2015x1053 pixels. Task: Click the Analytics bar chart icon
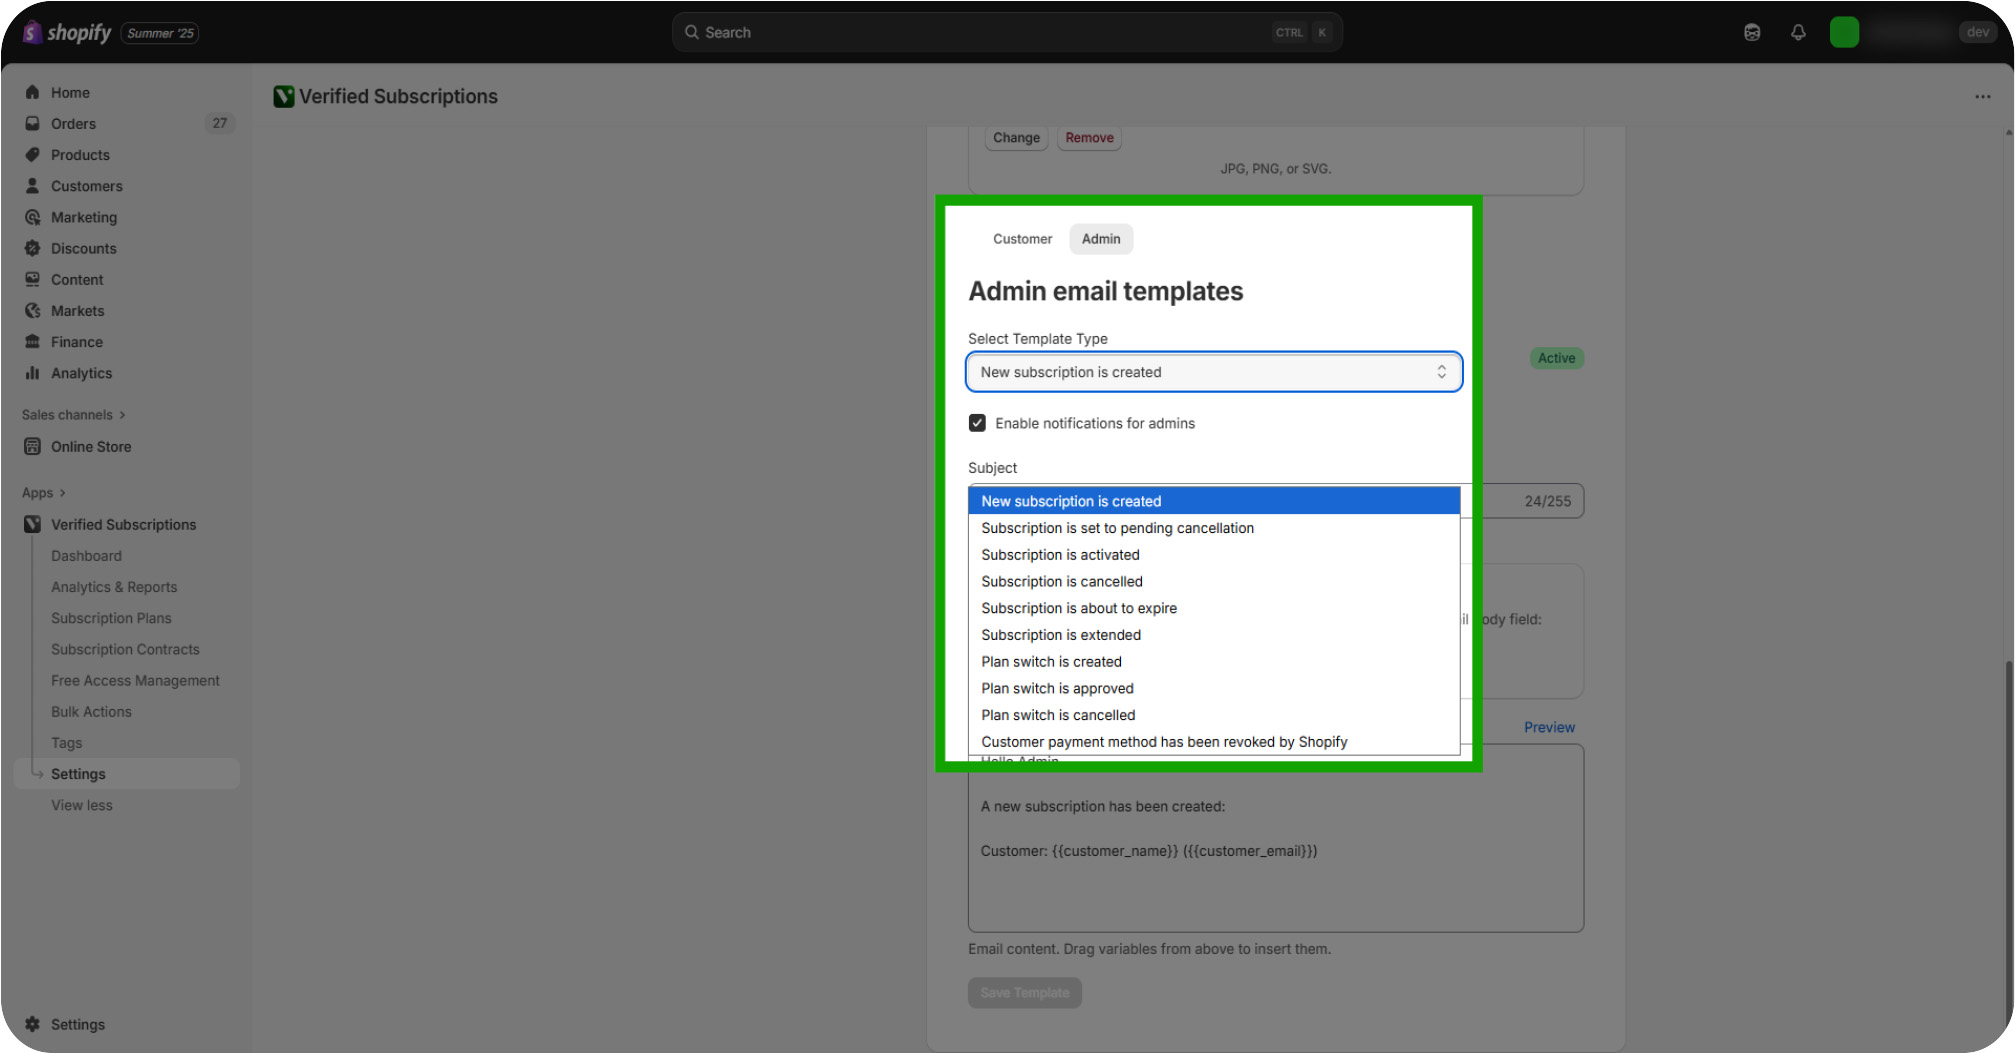(32, 372)
